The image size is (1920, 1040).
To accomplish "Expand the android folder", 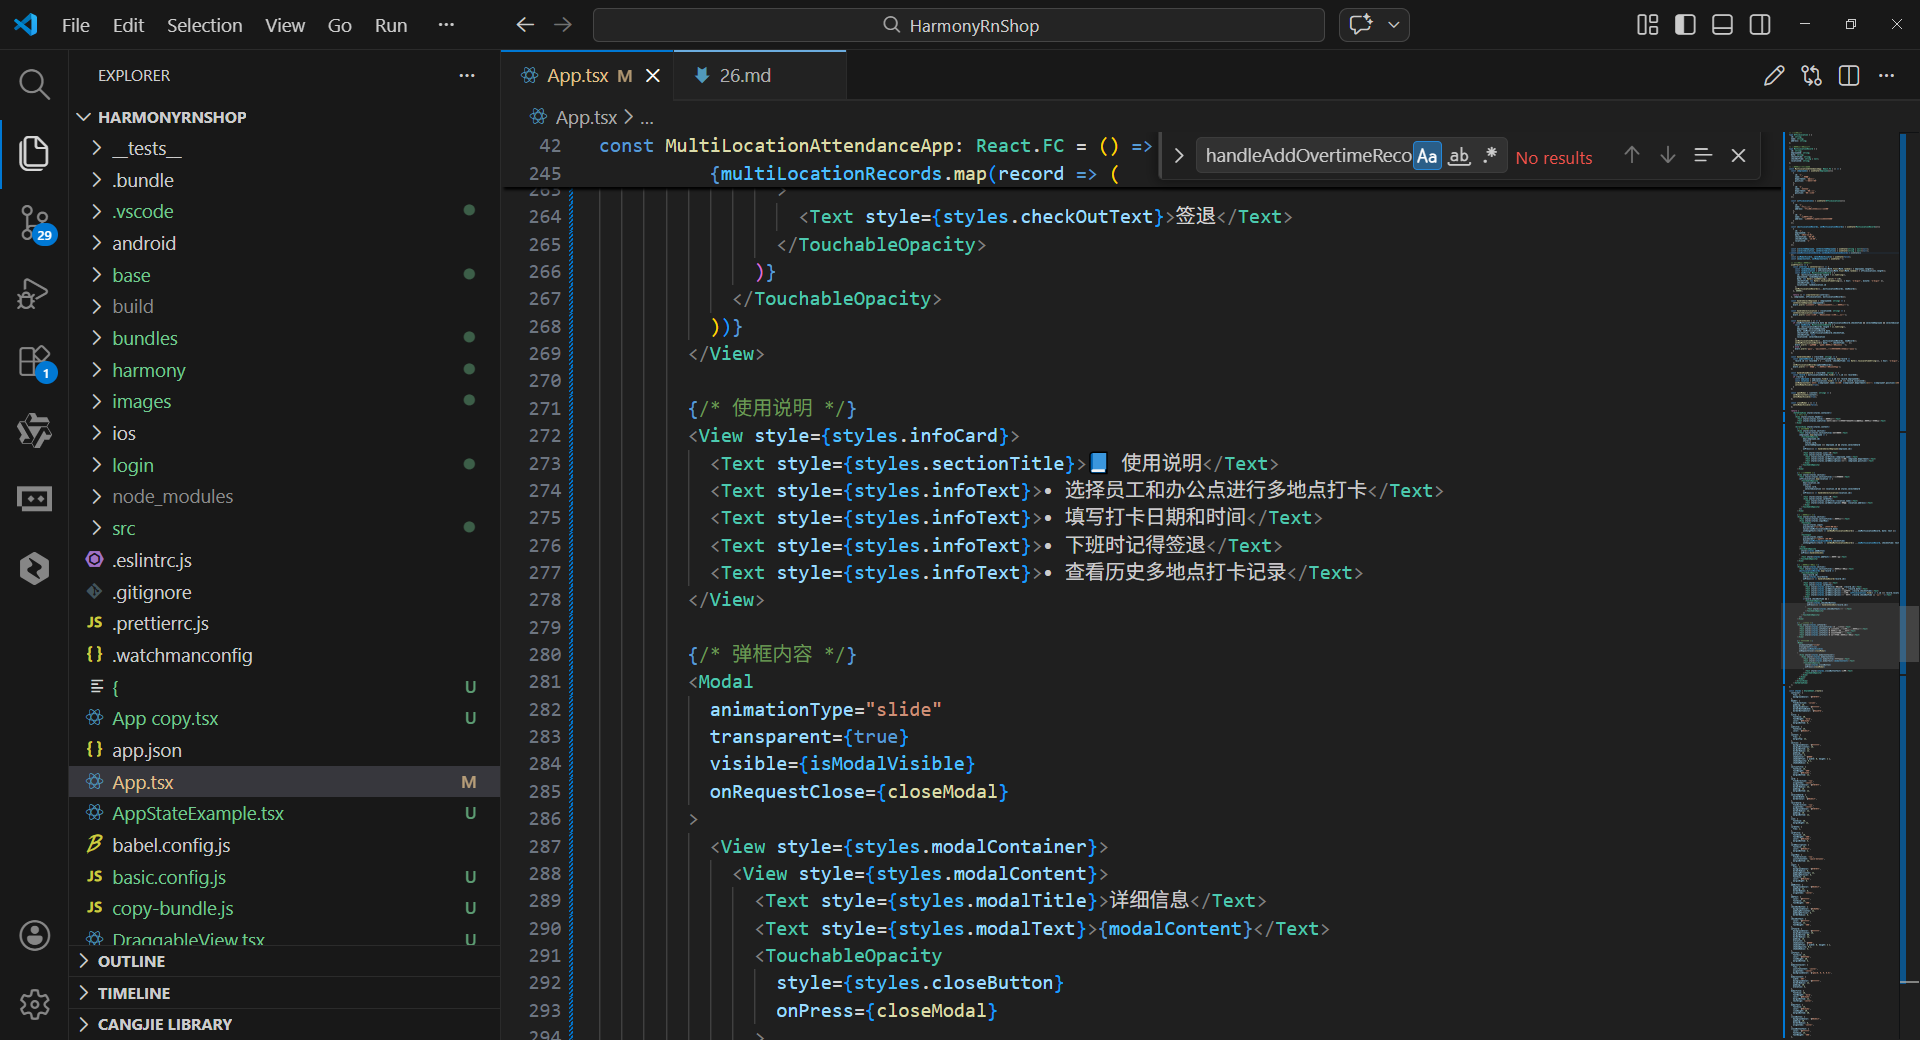I will 285,243.
